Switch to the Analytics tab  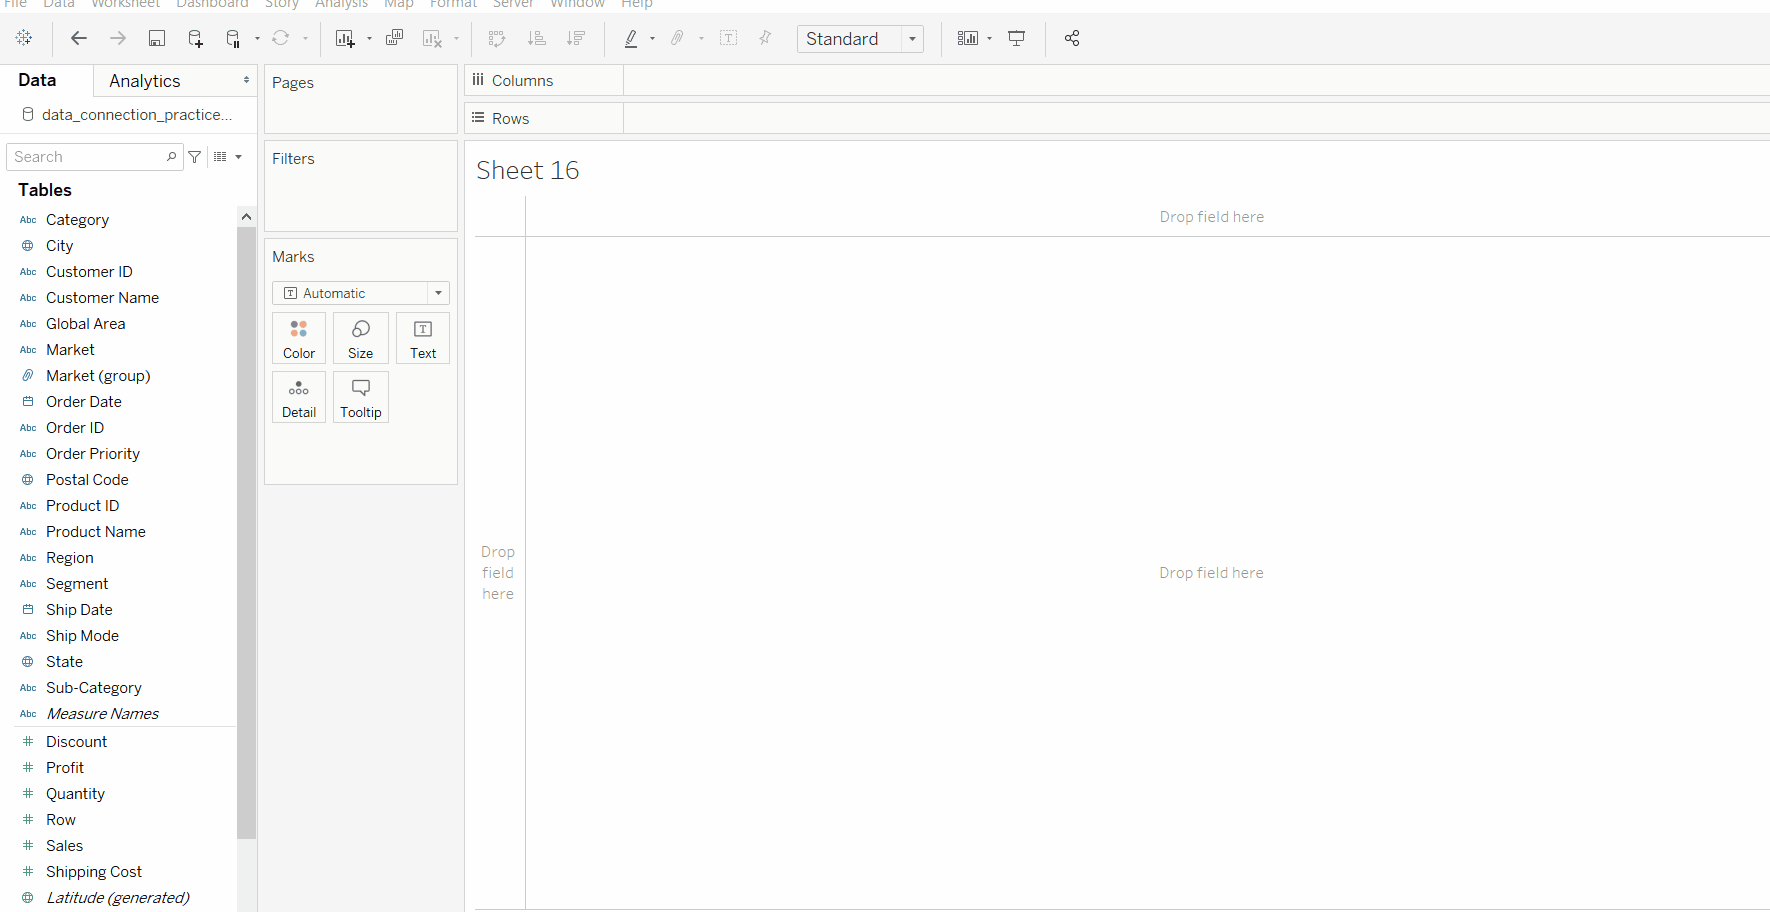point(145,81)
